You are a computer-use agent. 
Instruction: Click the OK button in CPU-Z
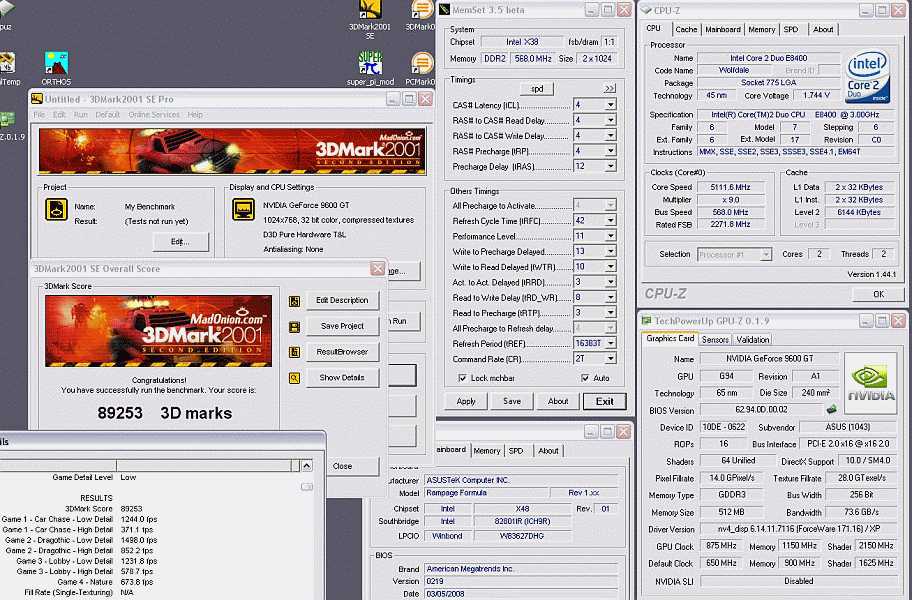(x=878, y=294)
